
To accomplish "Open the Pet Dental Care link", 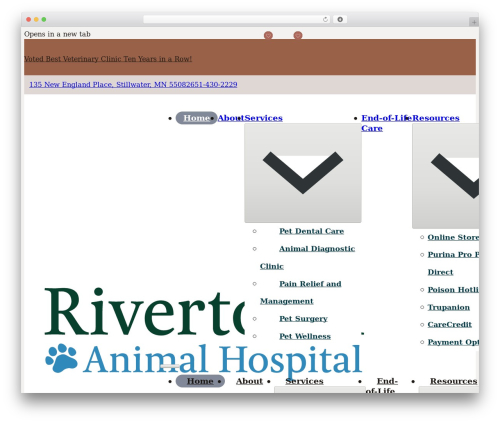I will [312, 231].
